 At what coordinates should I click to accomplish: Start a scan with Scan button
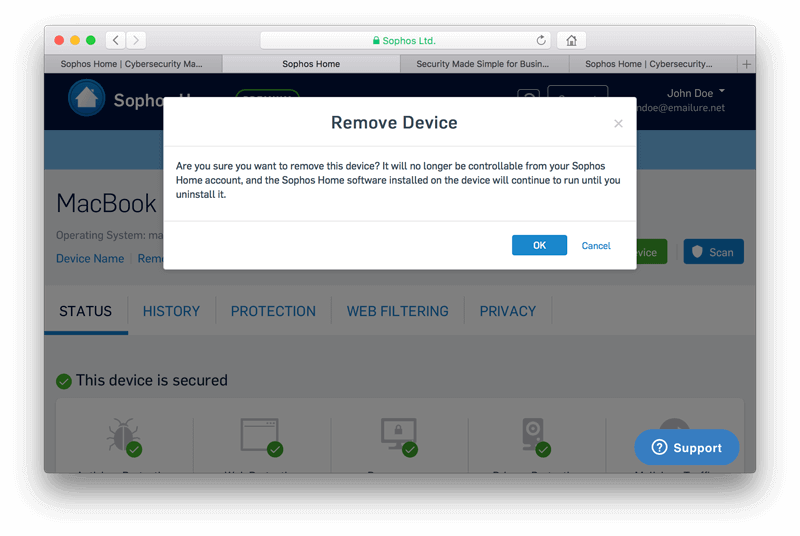click(x=713, y=252)
